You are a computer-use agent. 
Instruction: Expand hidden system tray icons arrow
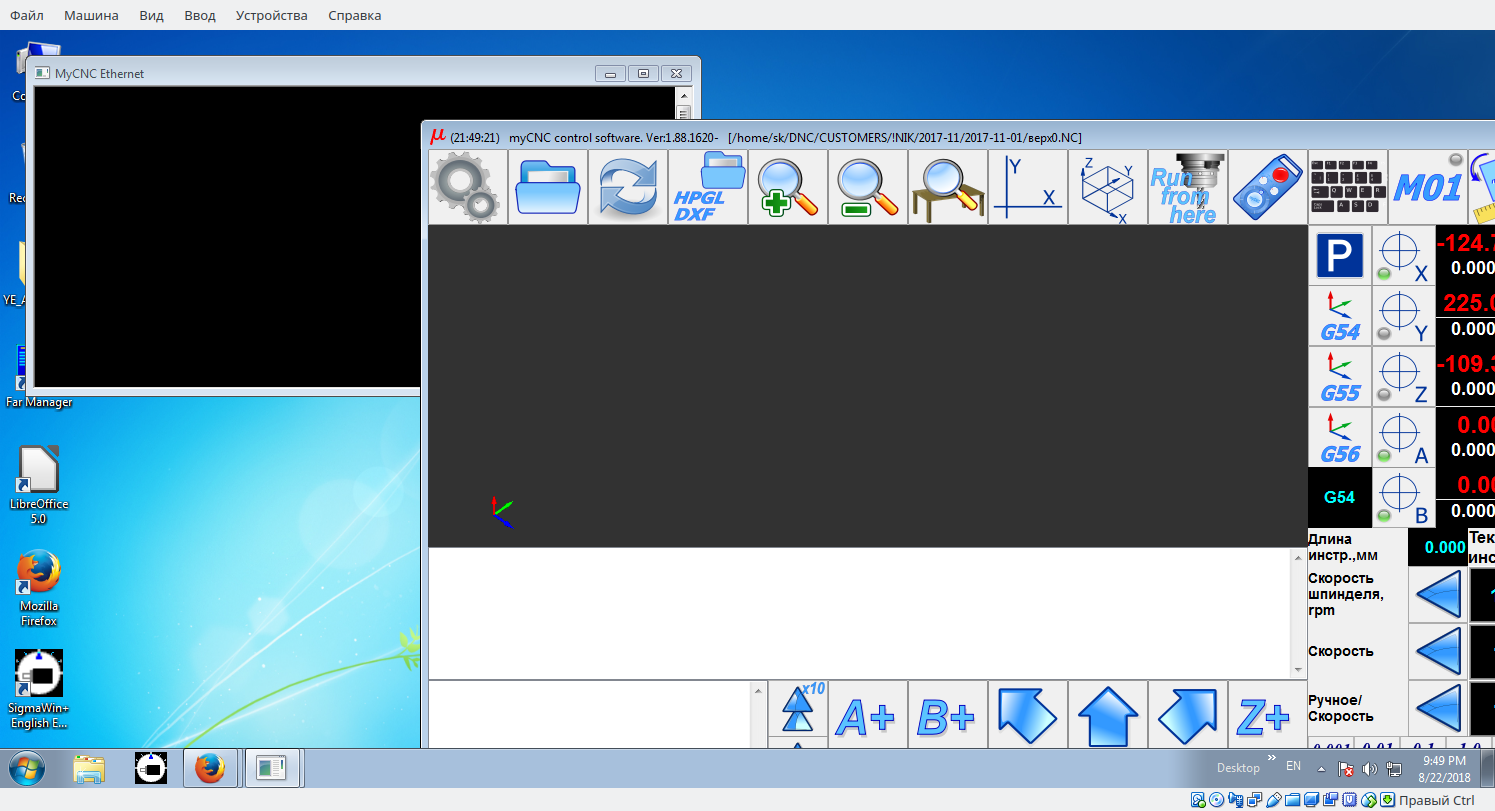tap(1321, 769)
